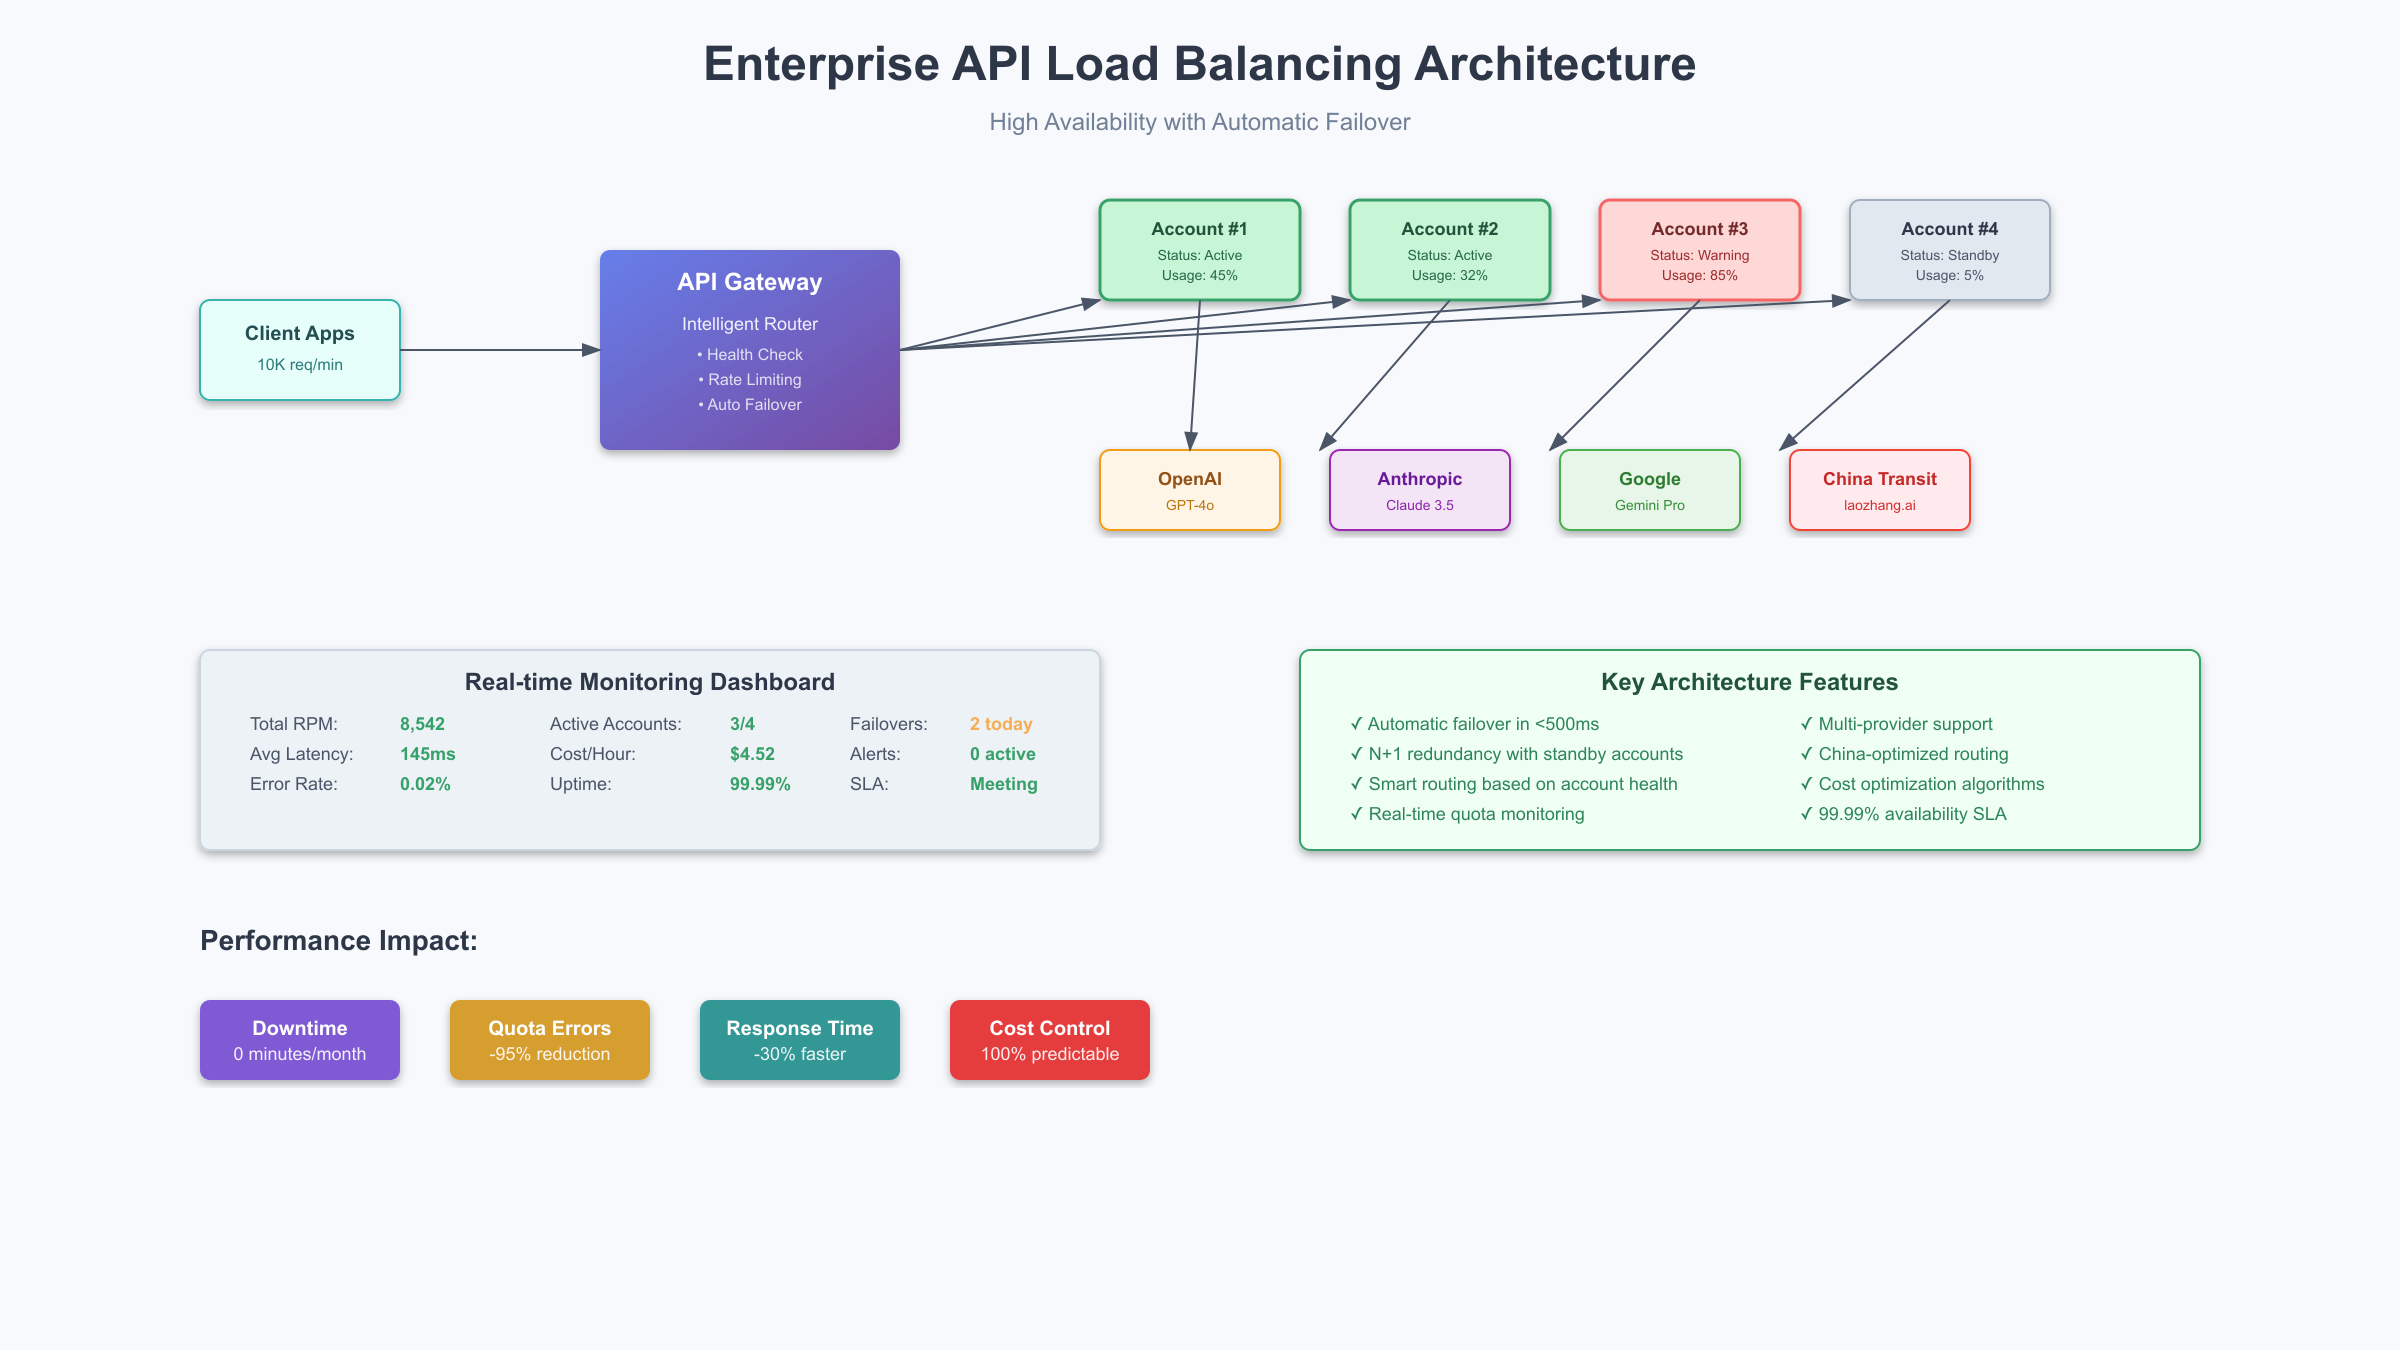This screenshot has width=2400, height=1350.
Task: Click 'Real-time quota monitoring' feature
Action: (1467, 814)
